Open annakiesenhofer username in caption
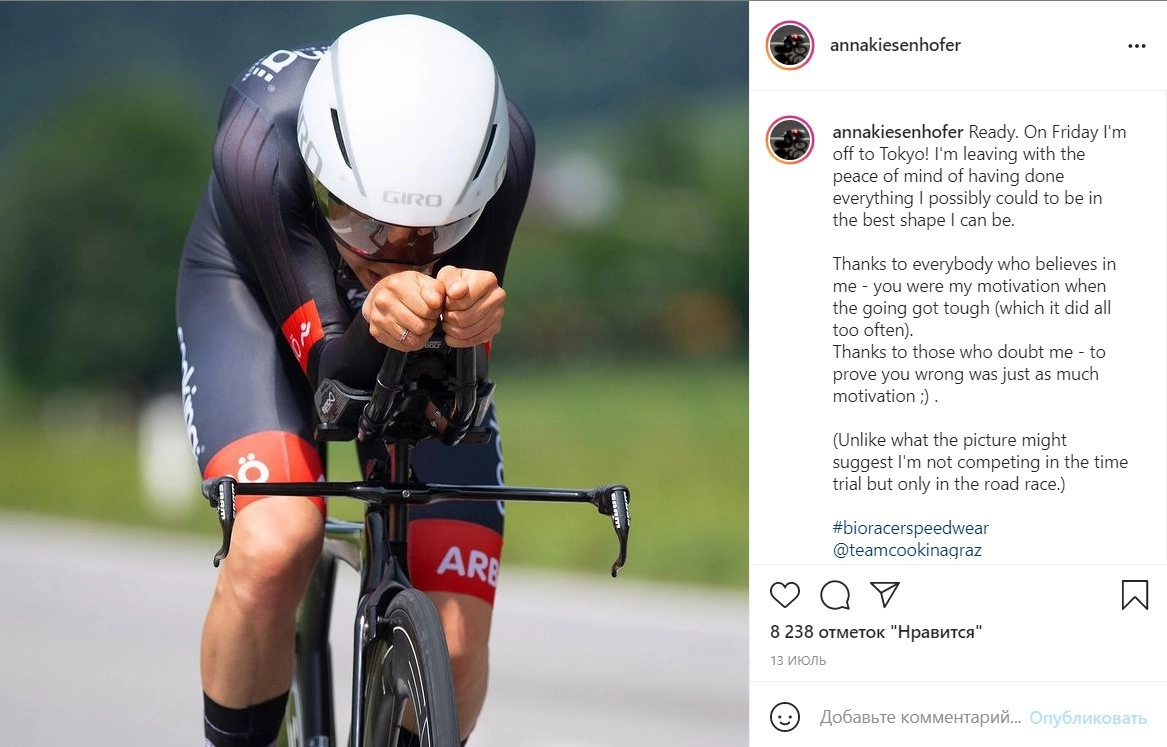Image resolution: width=1167 pixels, height=747 pixels. 898,132
